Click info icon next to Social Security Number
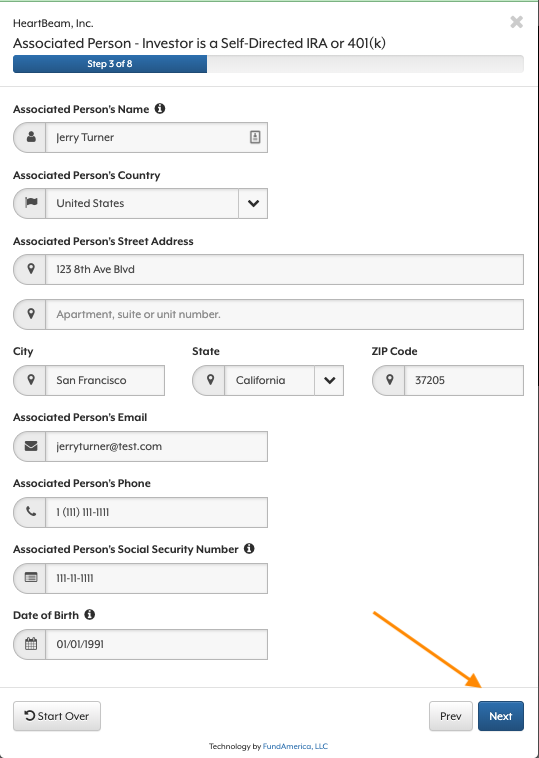Image resolution: width=539 pixels, height=758 pixels. tap(249, 549)
